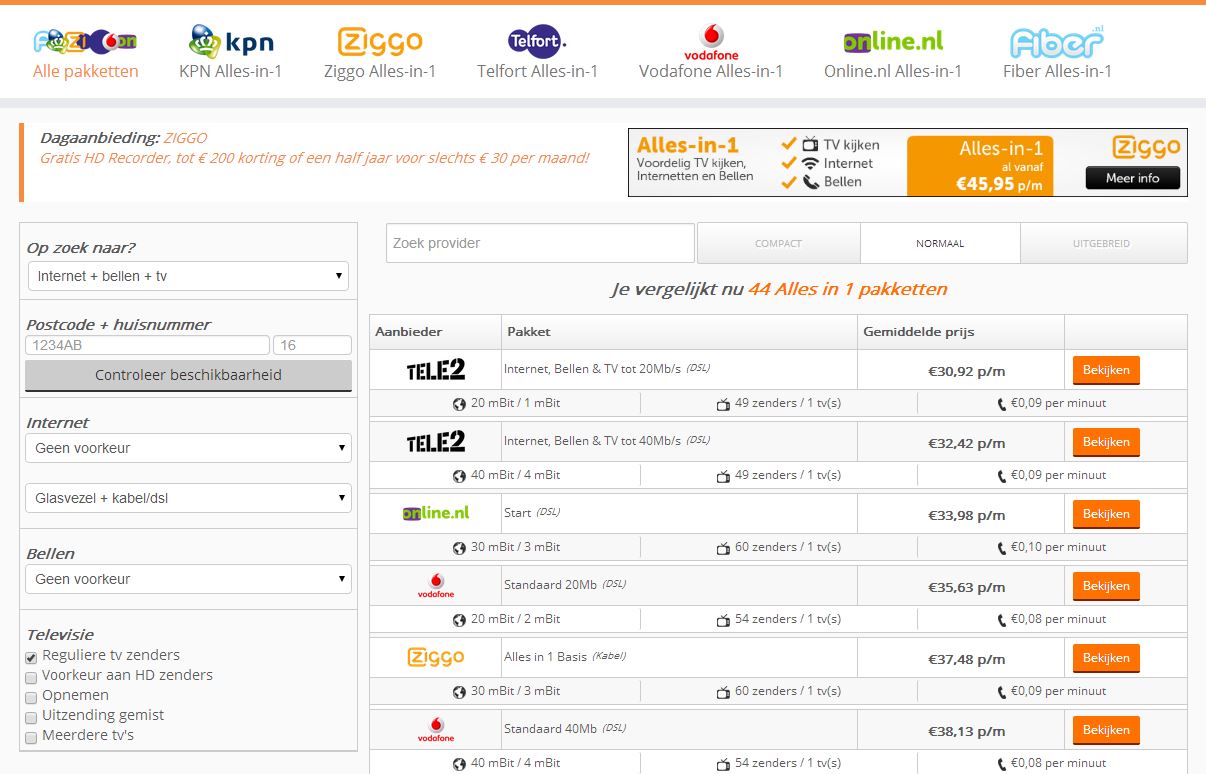Click globe icon under Ziggo Alles in 1 Basis
The image size is (1206, 774).
click(459, 692)
